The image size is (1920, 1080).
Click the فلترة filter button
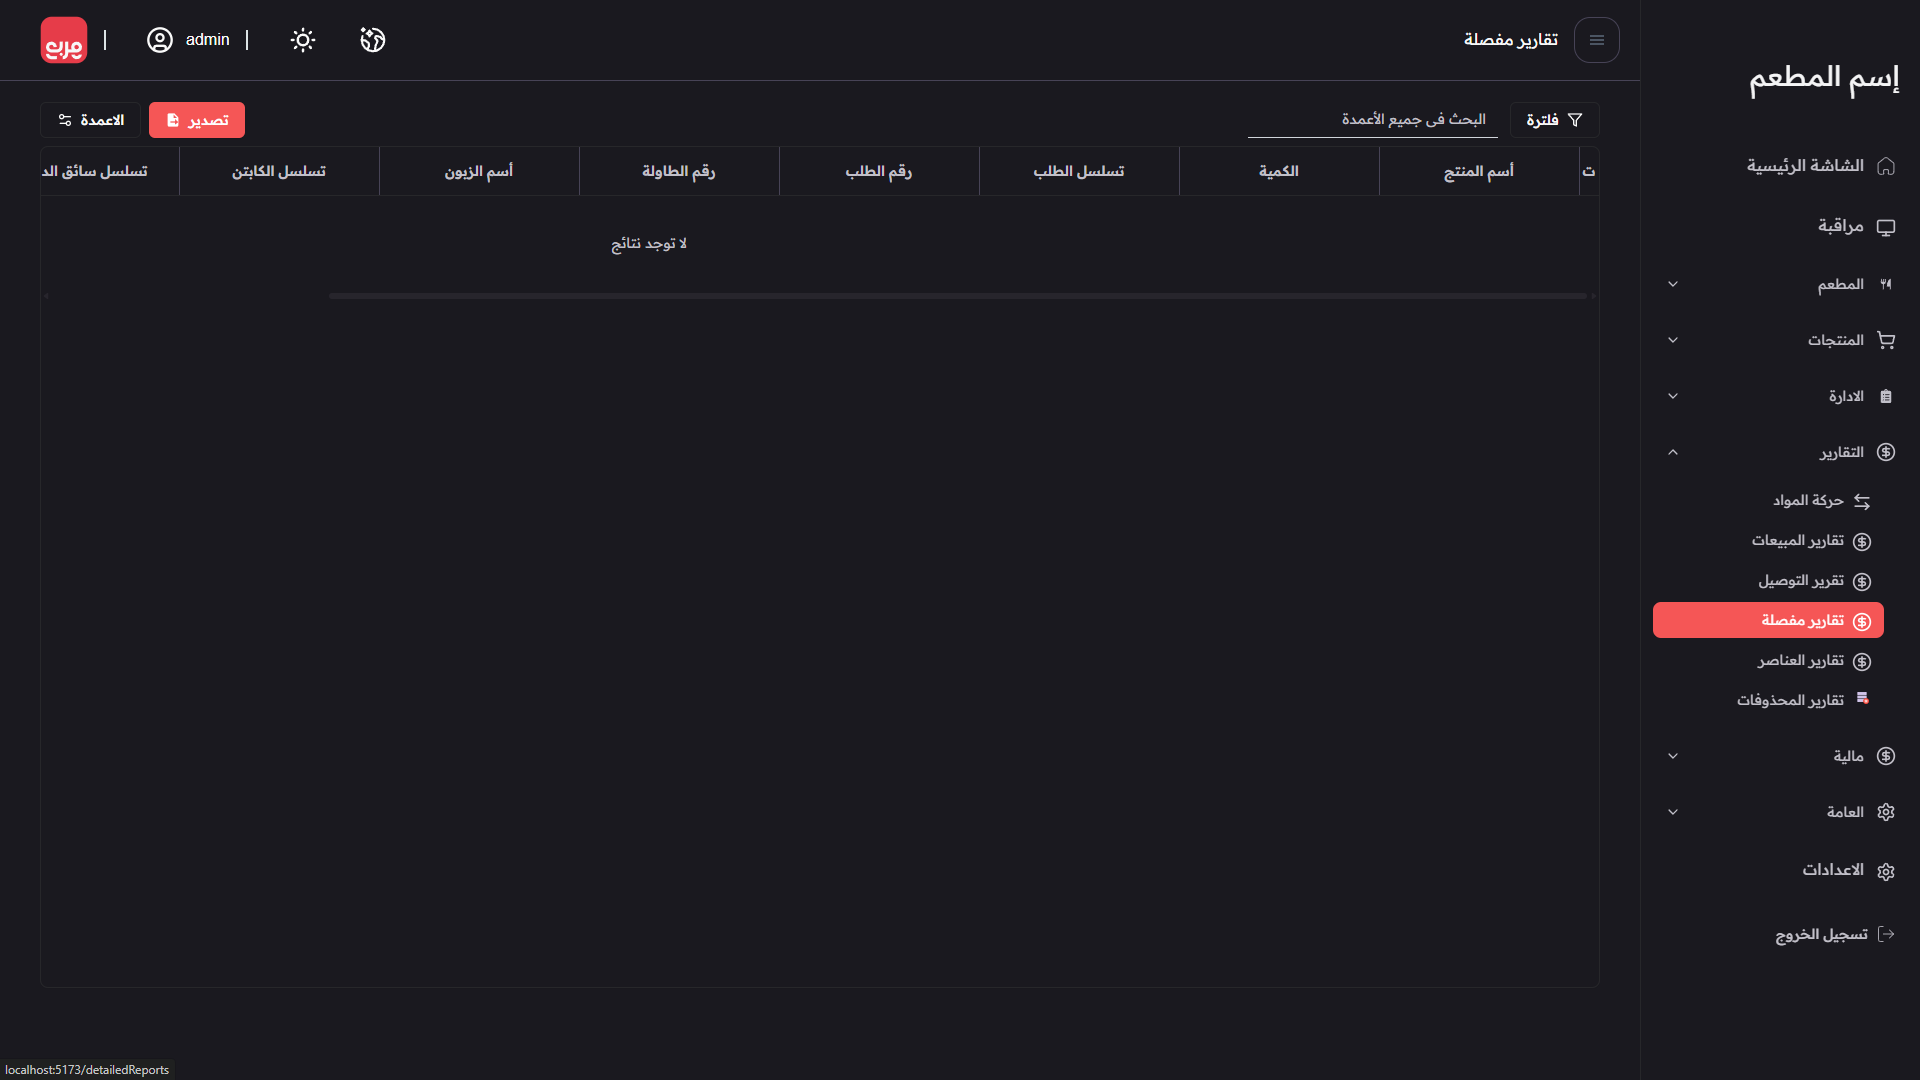click(1553, 120)
